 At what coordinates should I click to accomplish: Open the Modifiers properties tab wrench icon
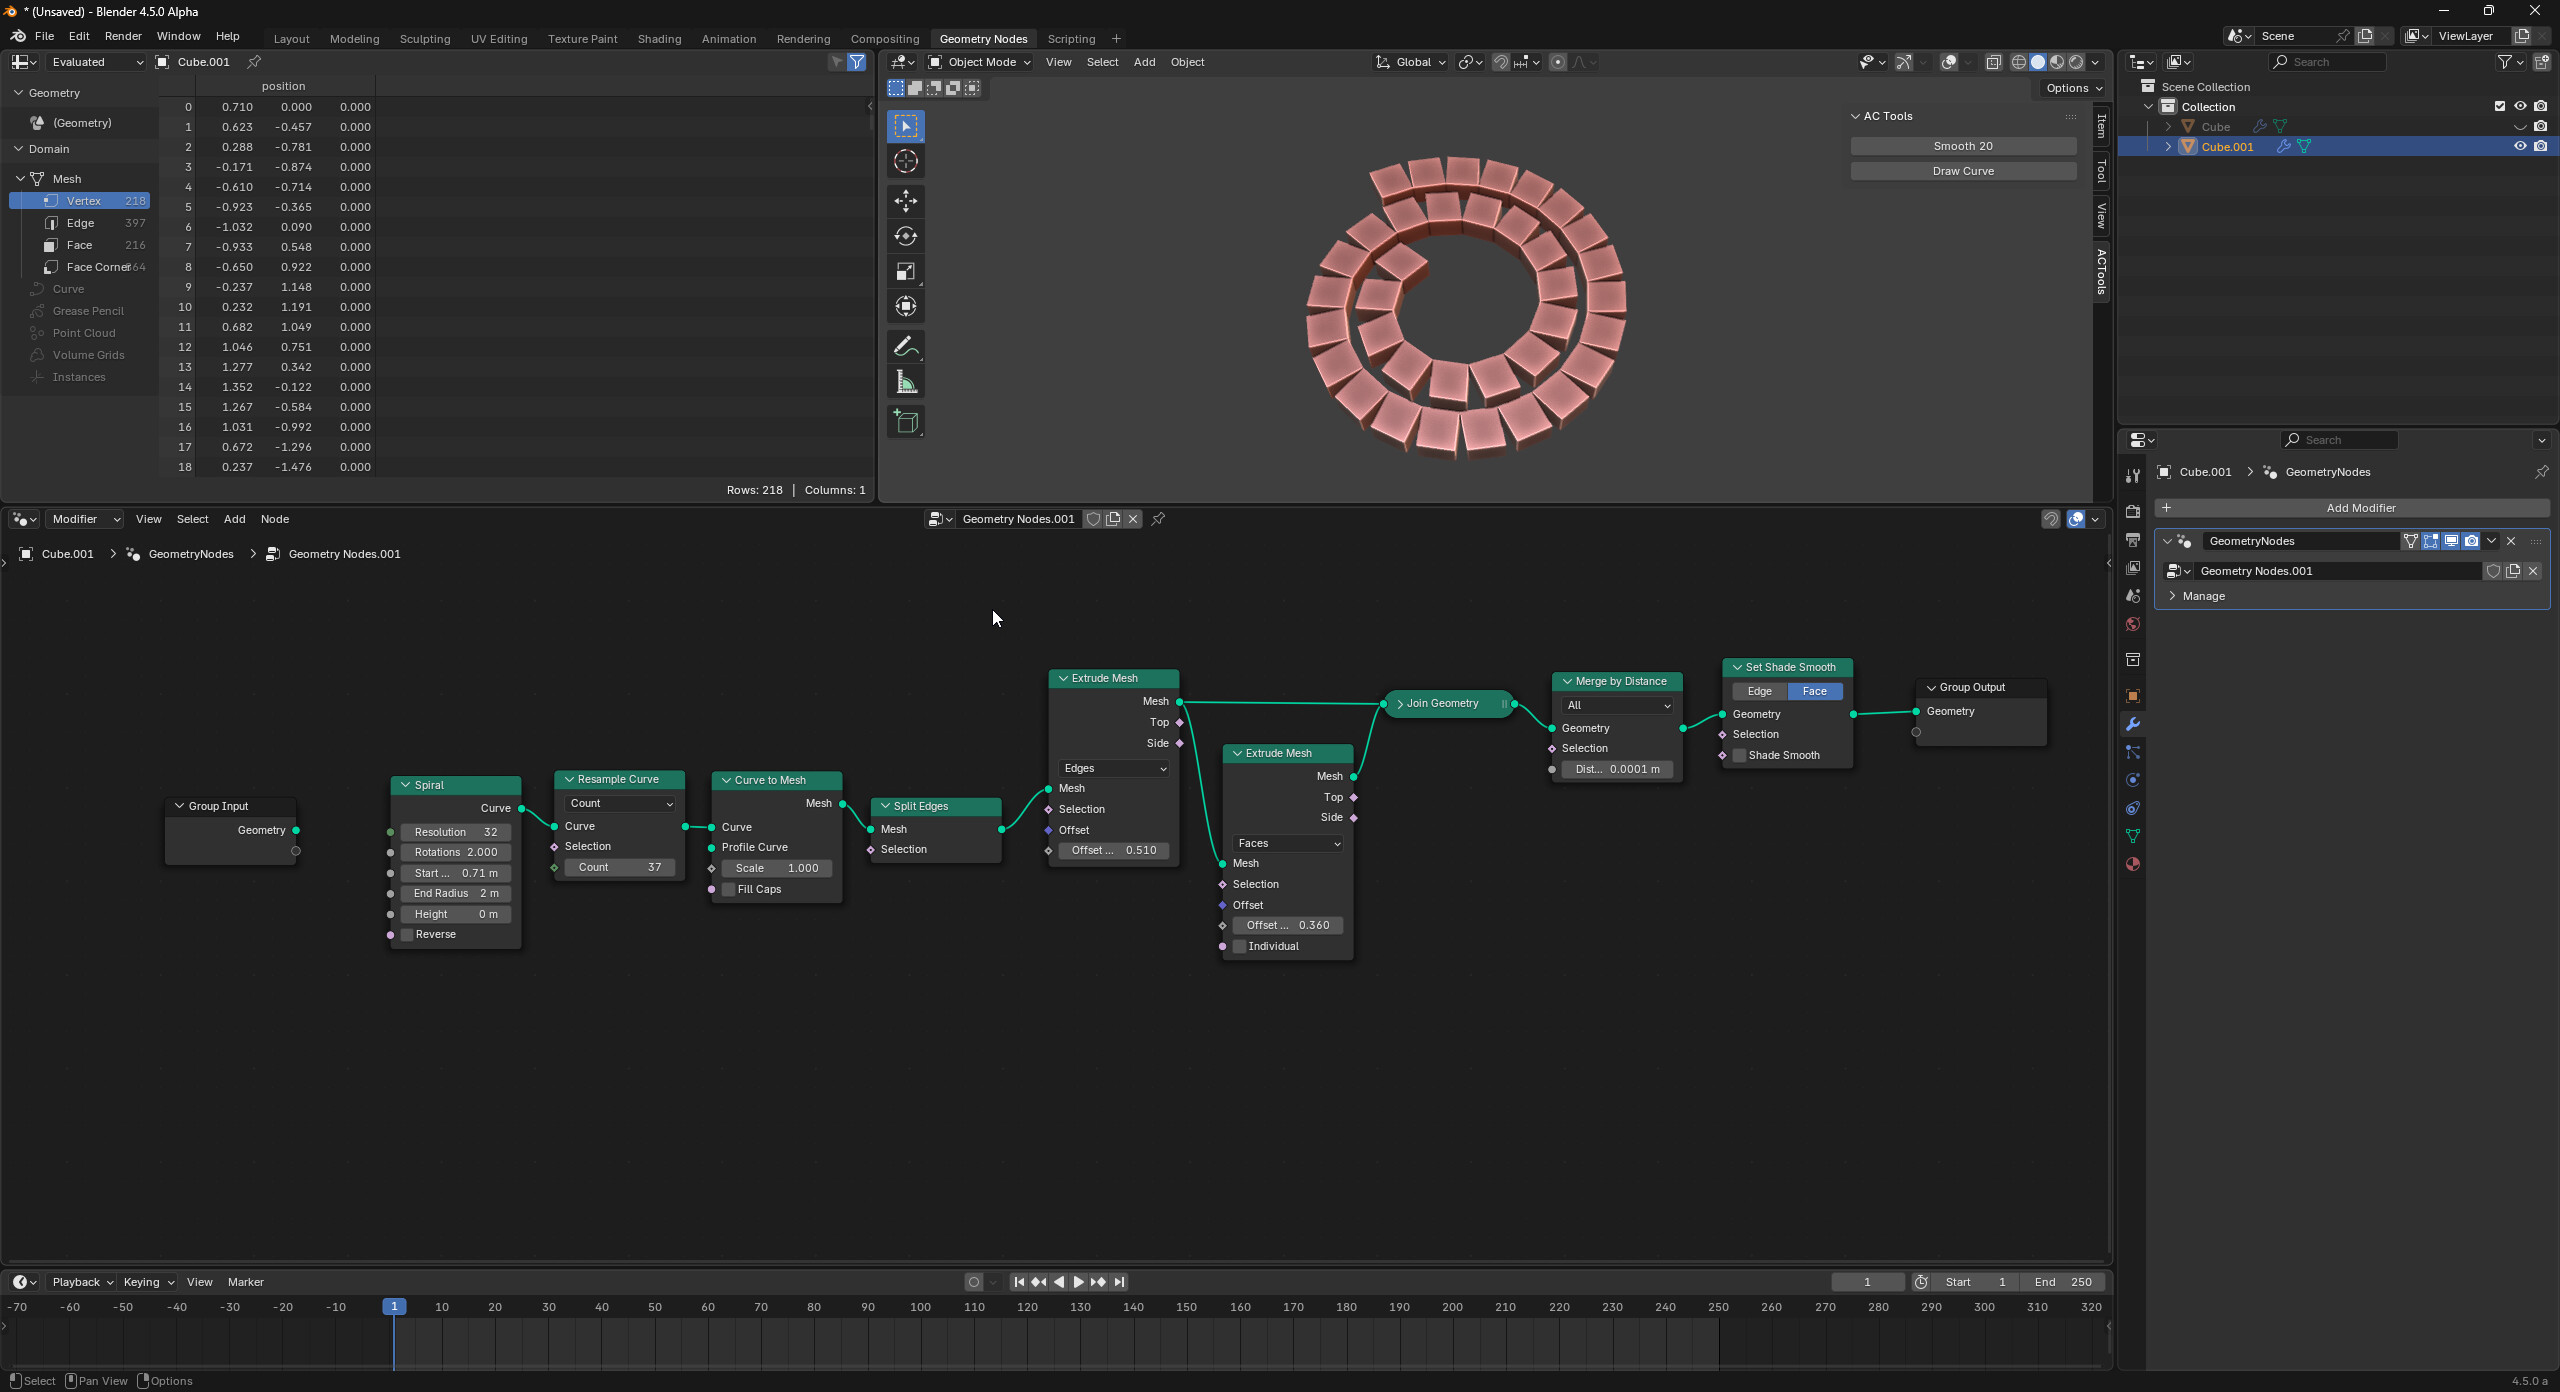pos(2132,724)
